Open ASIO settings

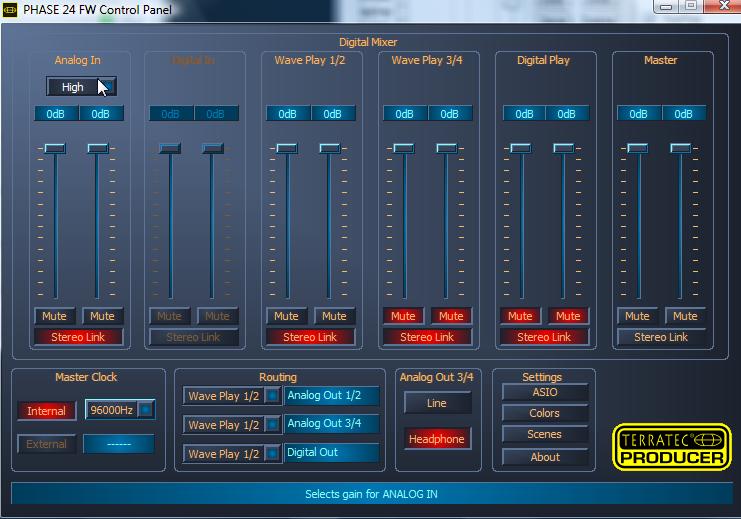tap(545, 392)
